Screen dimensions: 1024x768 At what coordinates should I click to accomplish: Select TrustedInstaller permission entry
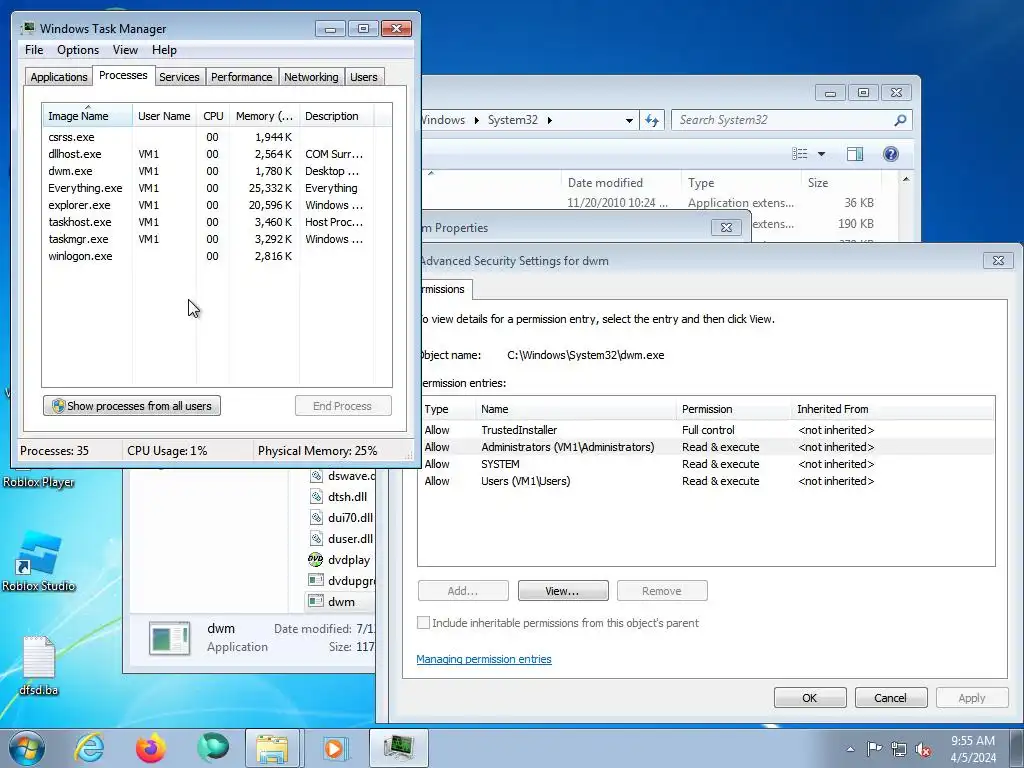point(707,430)
